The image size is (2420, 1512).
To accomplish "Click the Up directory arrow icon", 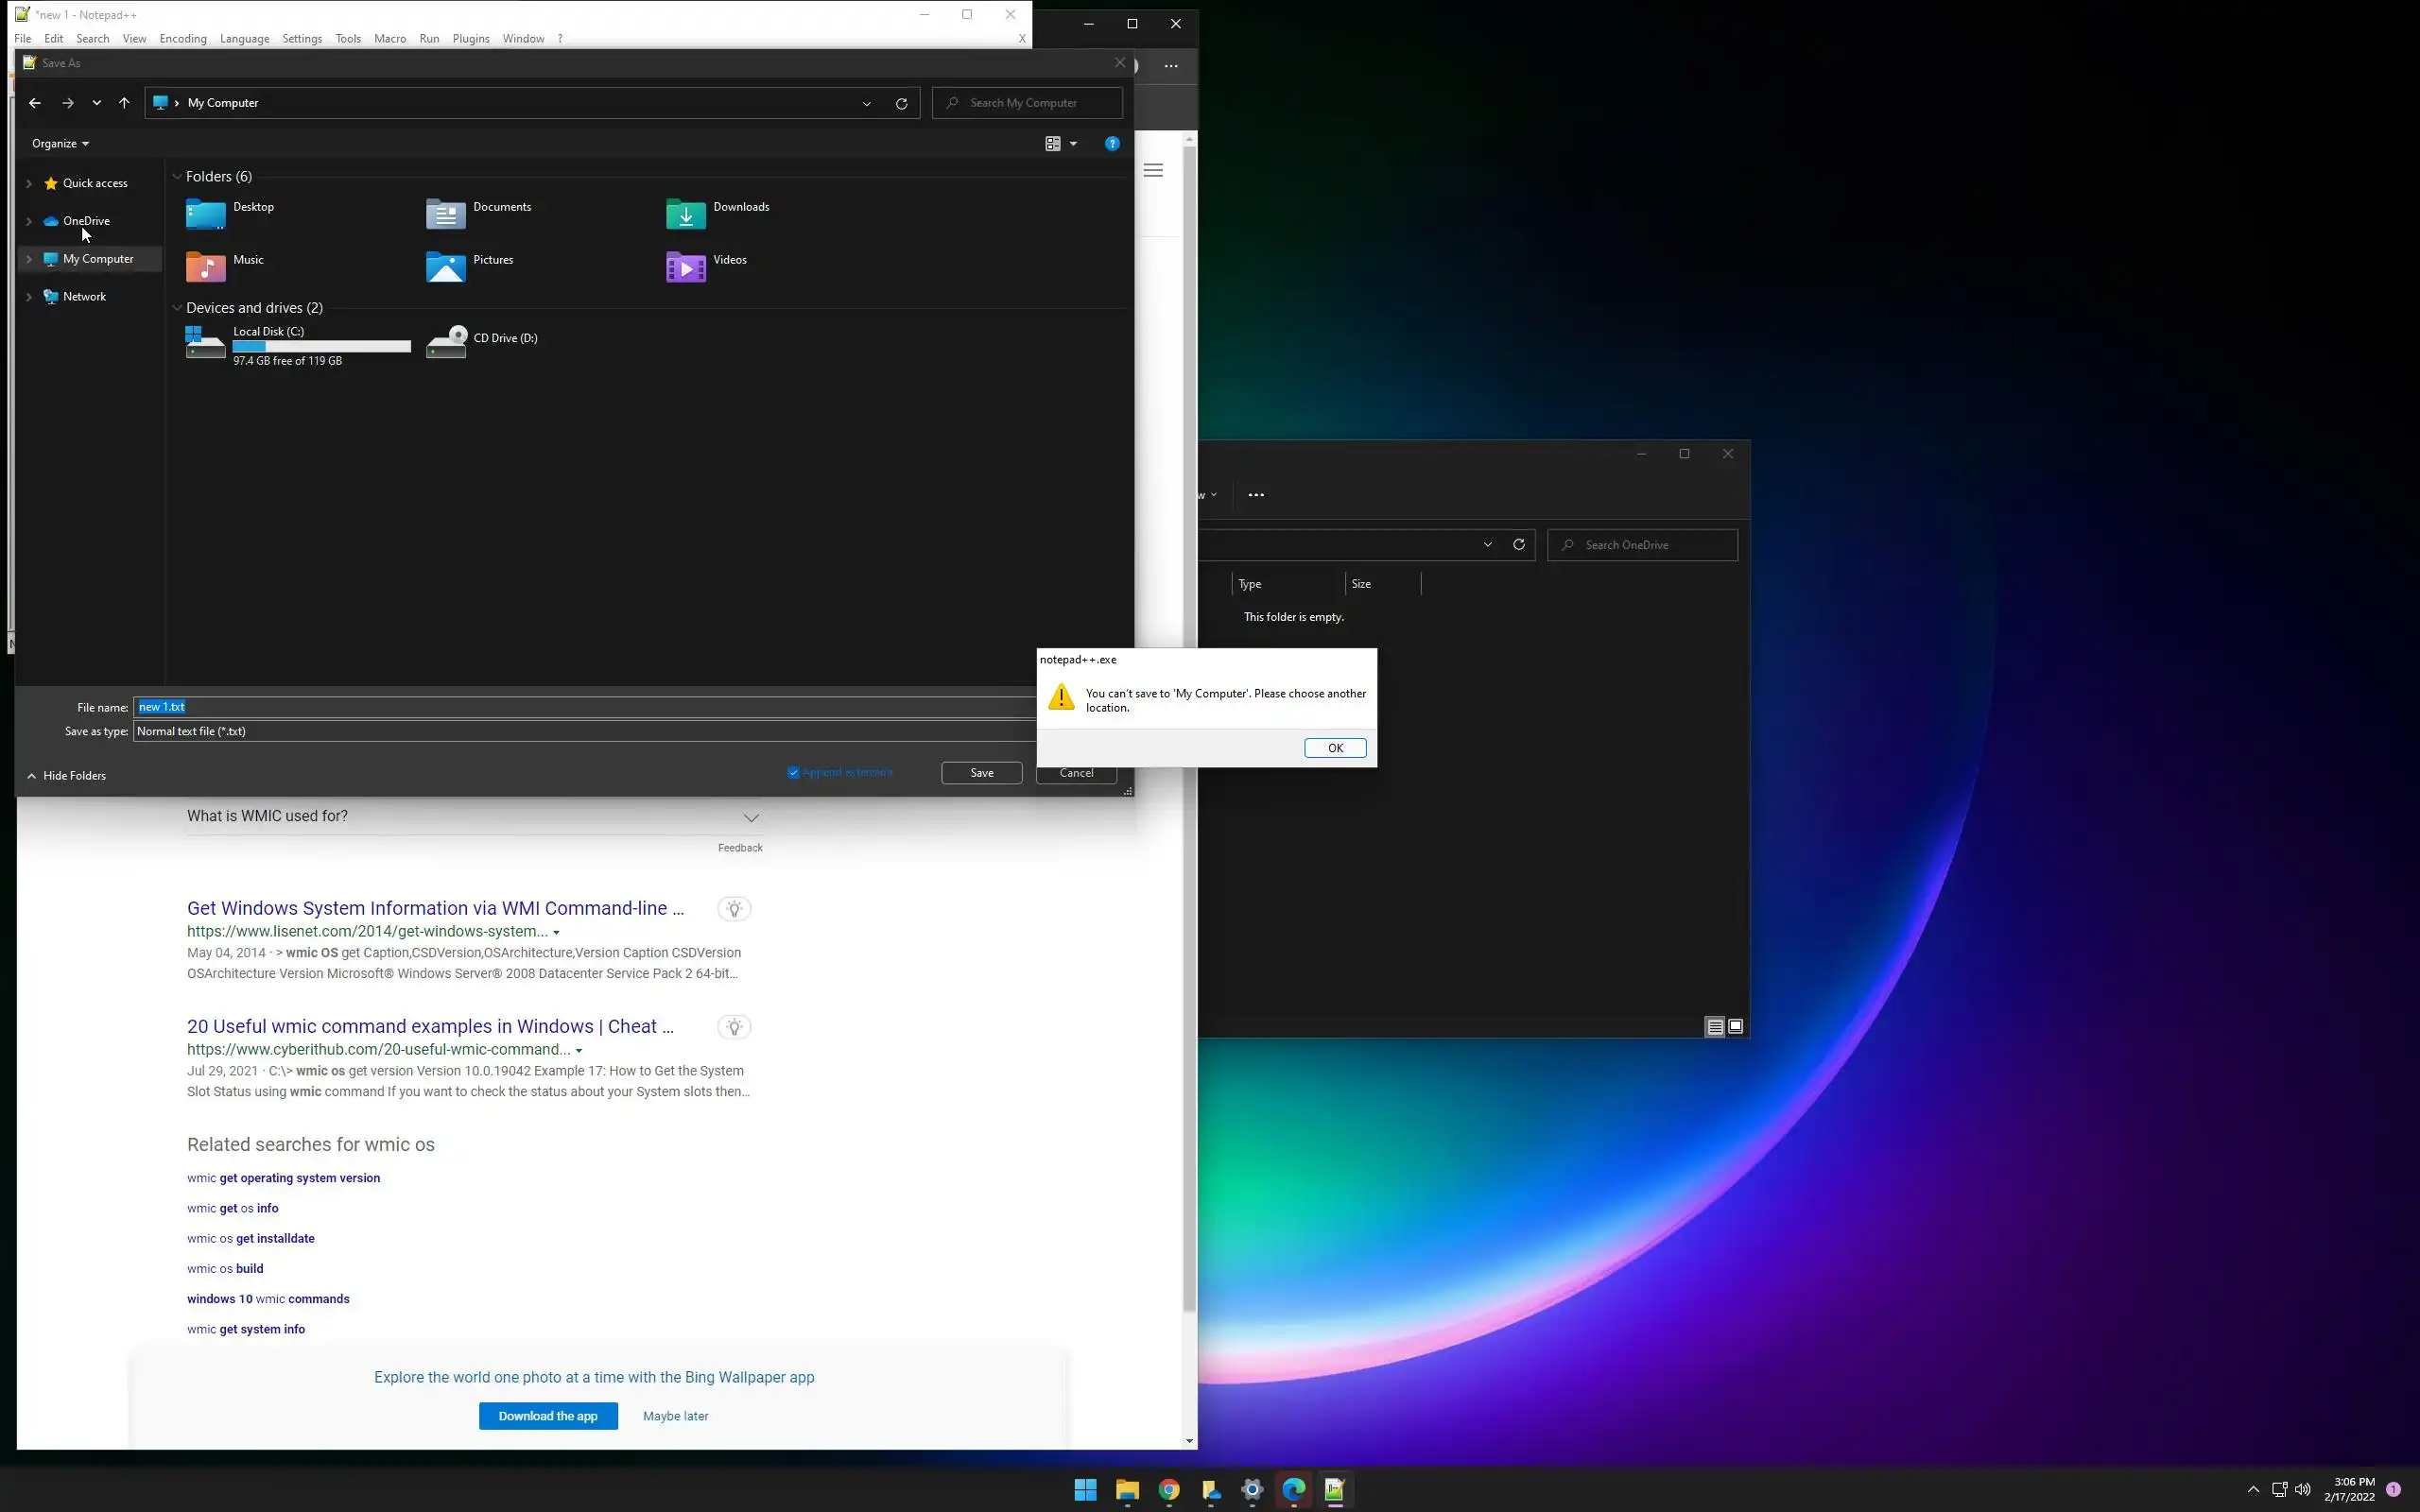I will [x=124, y=103].
